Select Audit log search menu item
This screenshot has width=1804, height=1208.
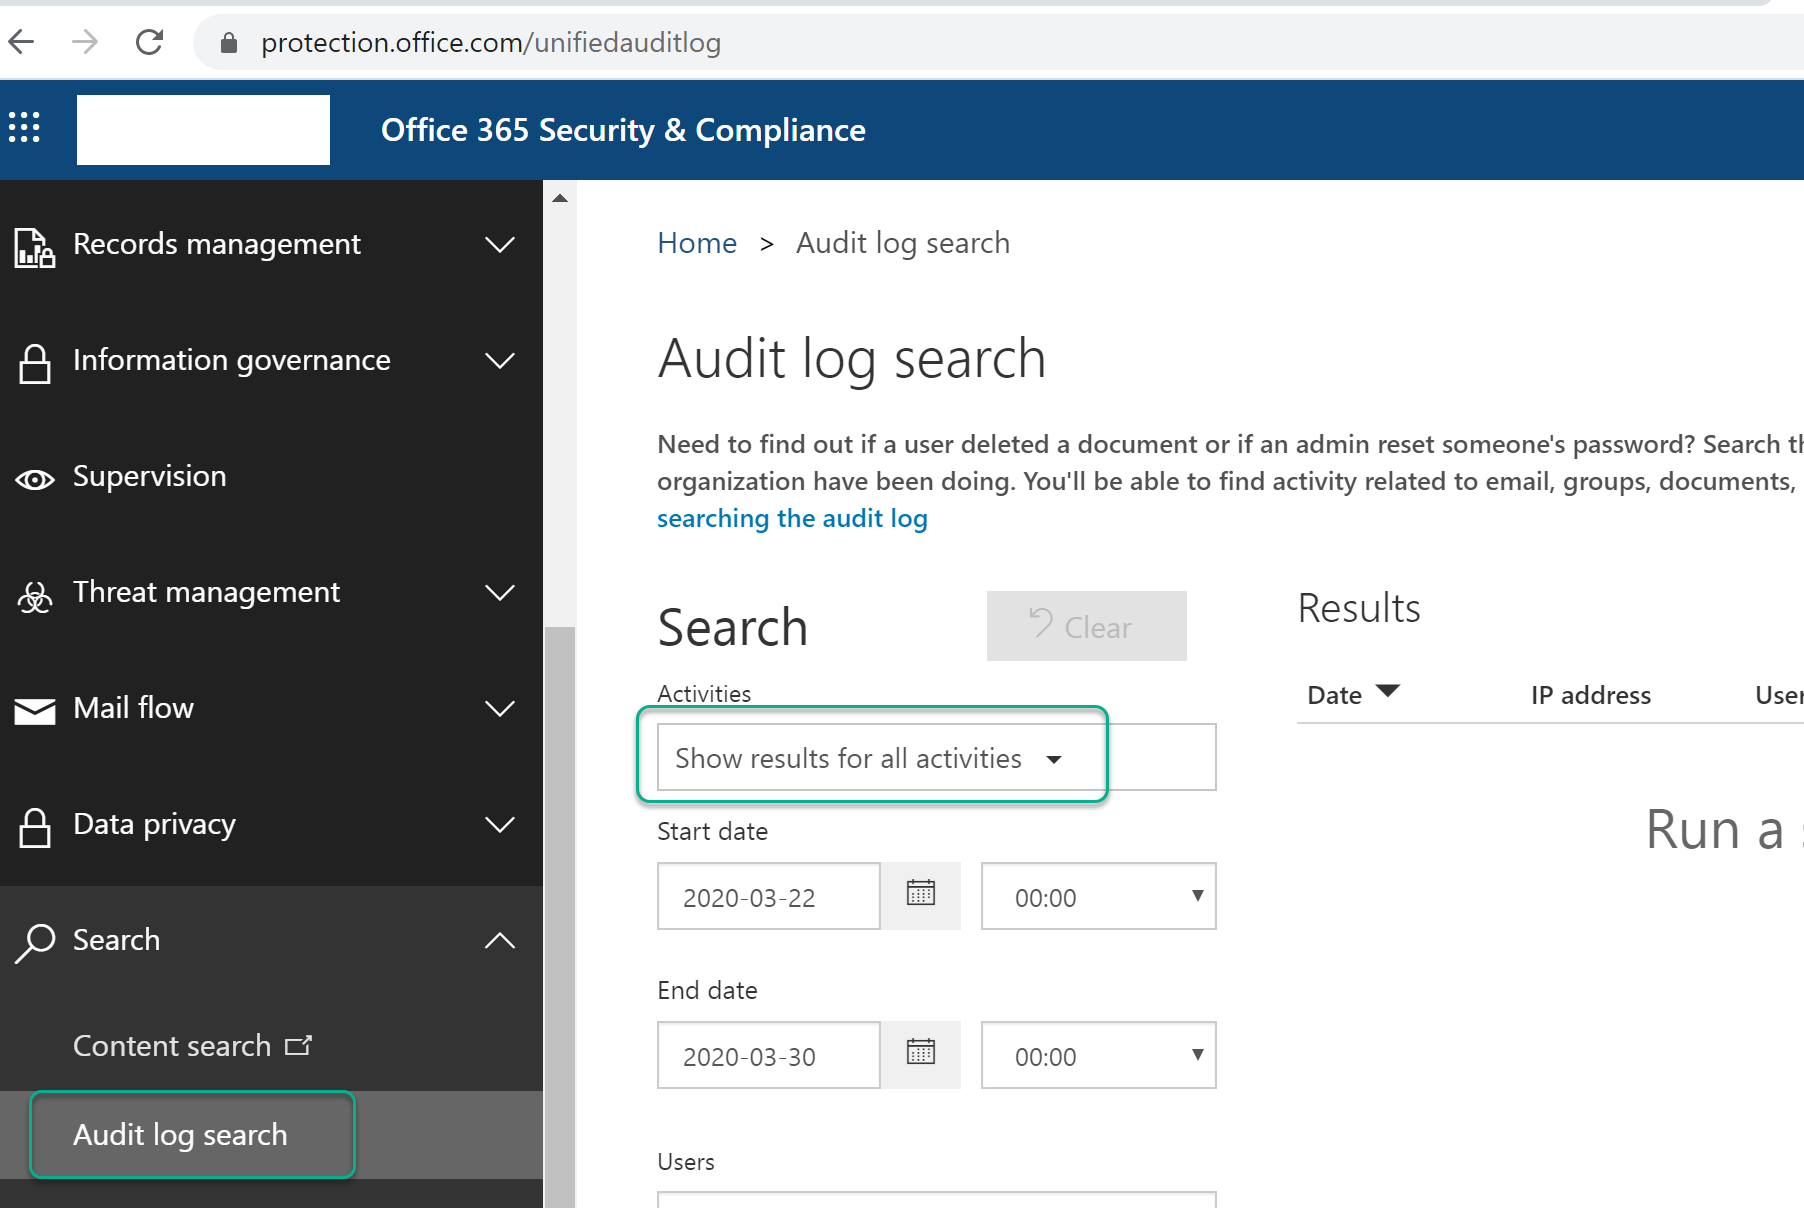click(271, 1135)
